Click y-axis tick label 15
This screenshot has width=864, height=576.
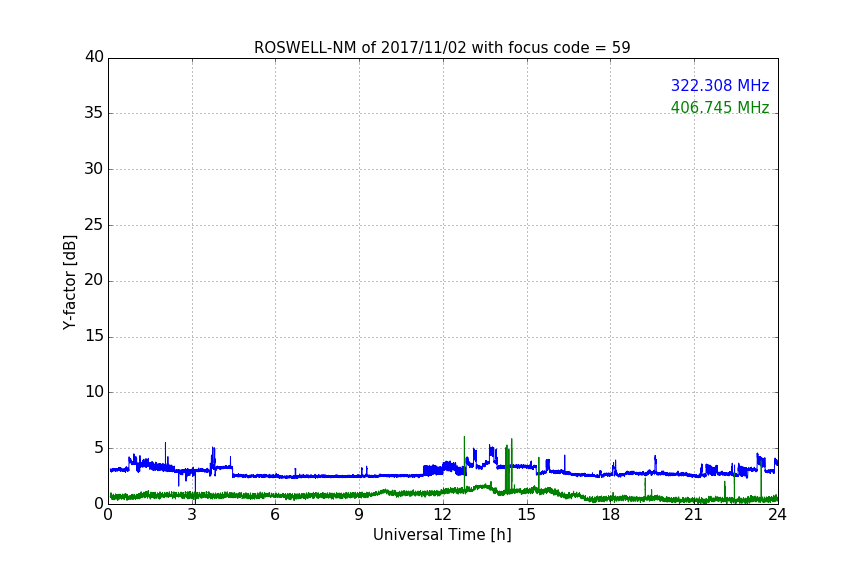pos(94,336)
